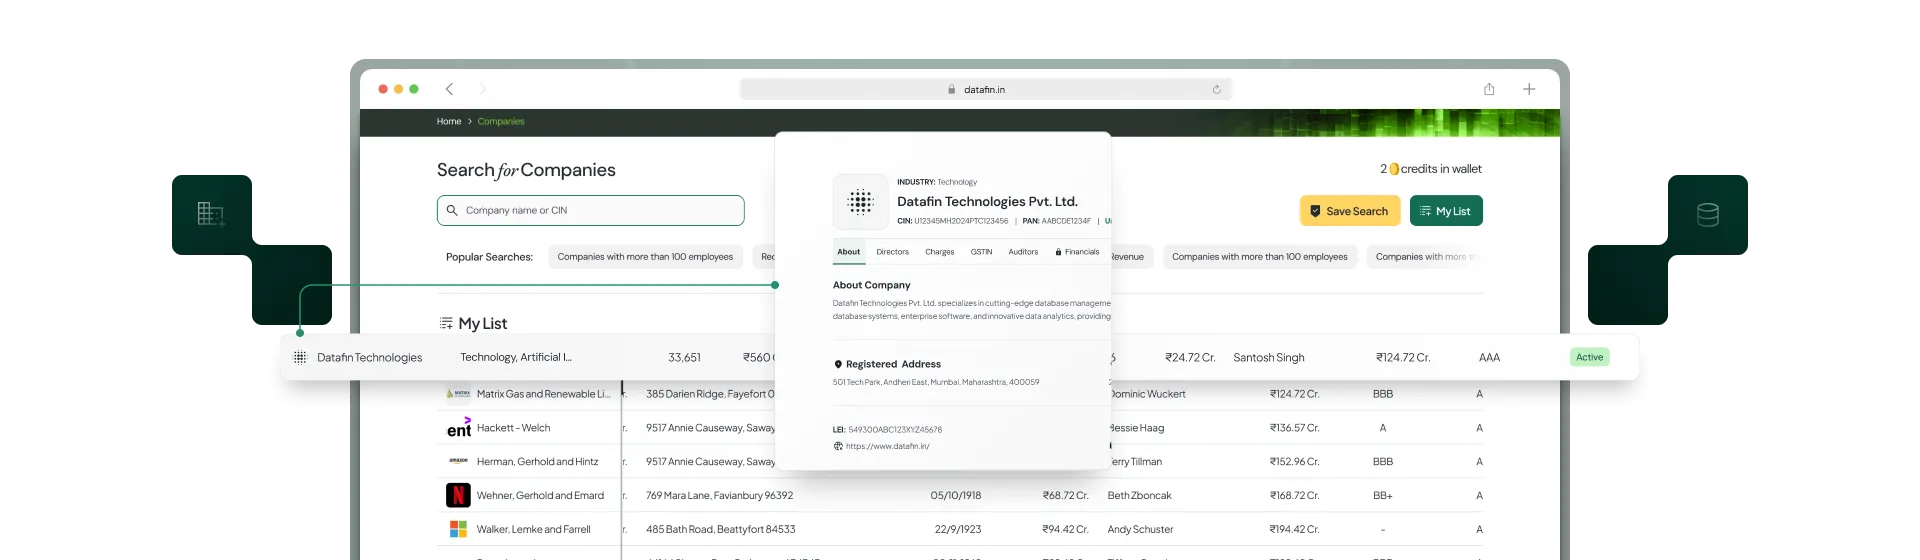Click the BB+ rating cell
Viewport: 1920px width, 560px height.
(x=1383, y=496)
